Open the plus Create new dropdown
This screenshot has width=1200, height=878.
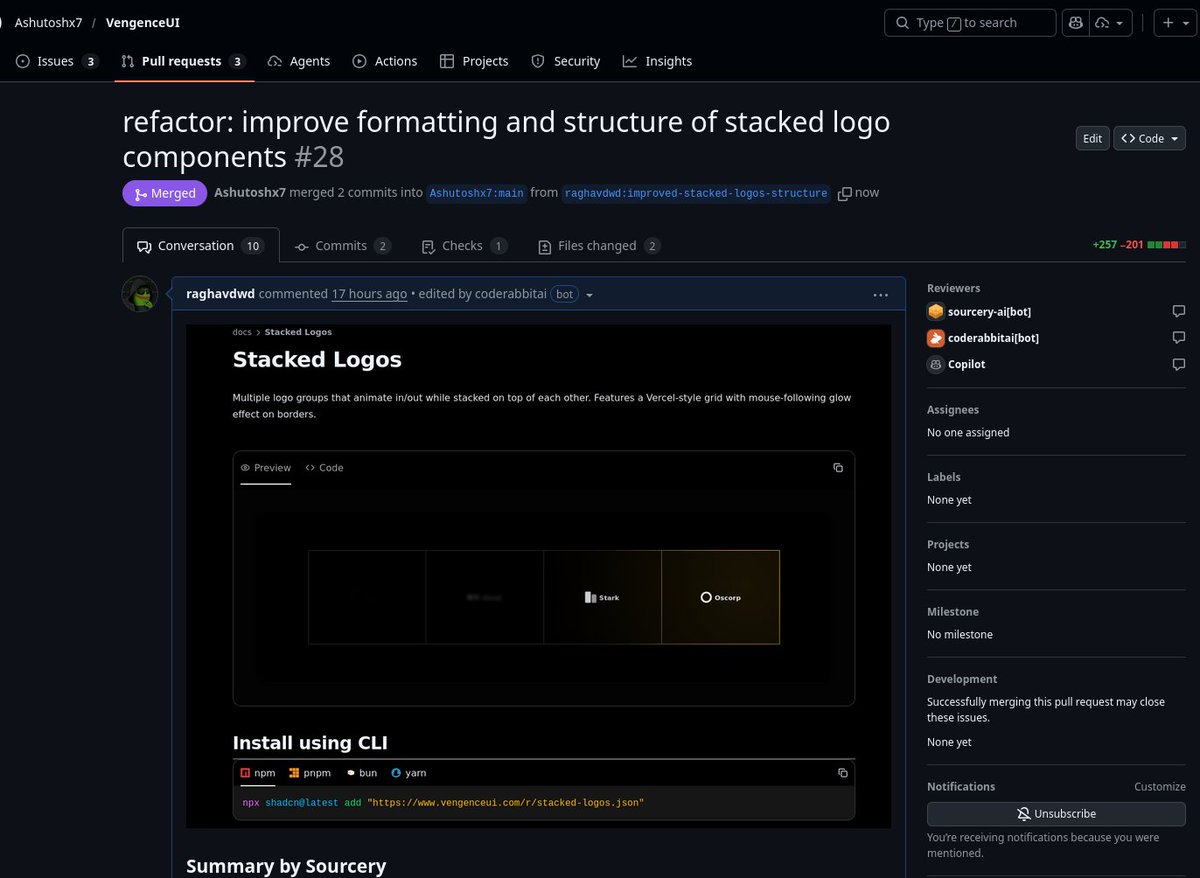1175,22
